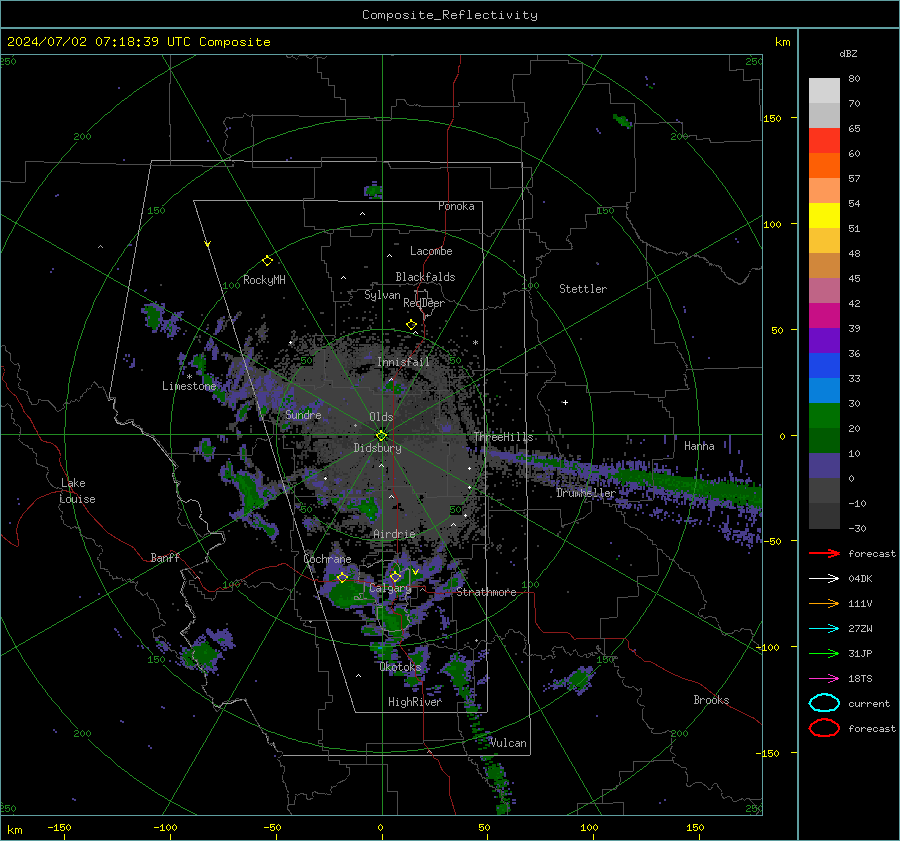The width and height of the screenshot is (900, 841).
Task: Pick the green 31JP arrow legend icon
Action: 824,653
